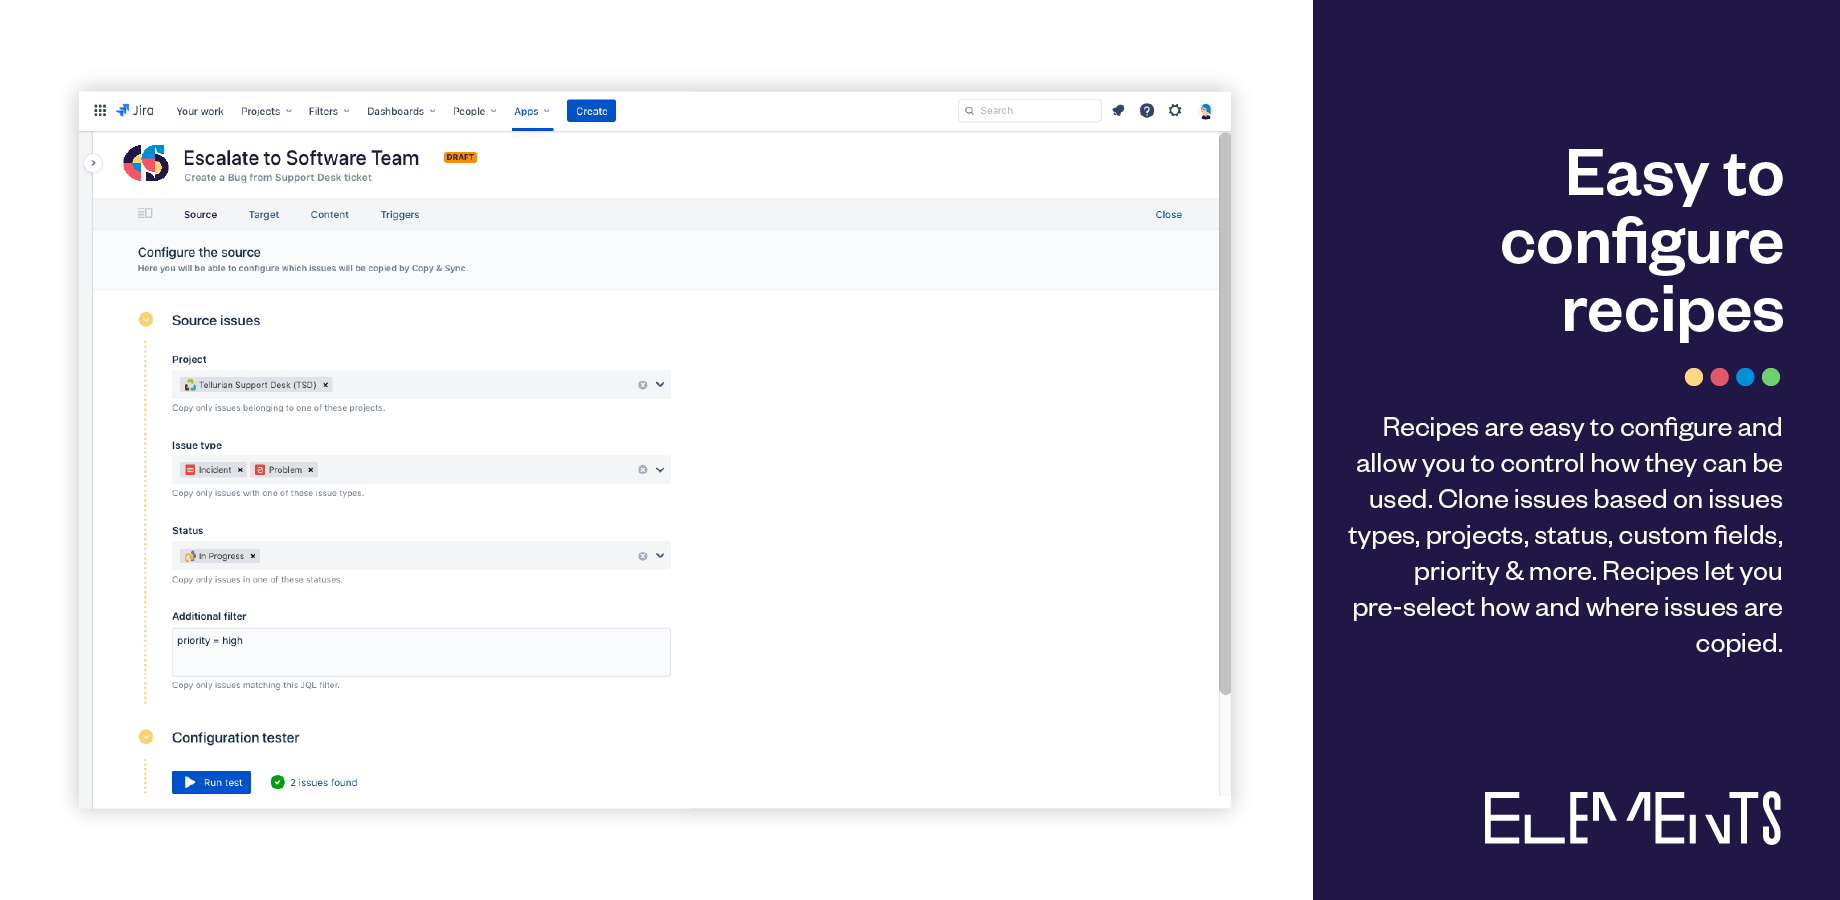Collapse the Source issues section marker
The width and height of the screenshot is (1840, 900).
coord(146,320)
